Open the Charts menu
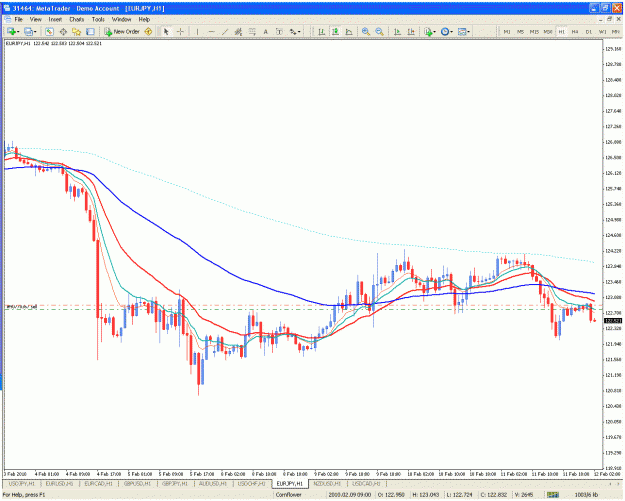This screenshot has width=625, height=501. pyautogui.click(x=77, y=19)
